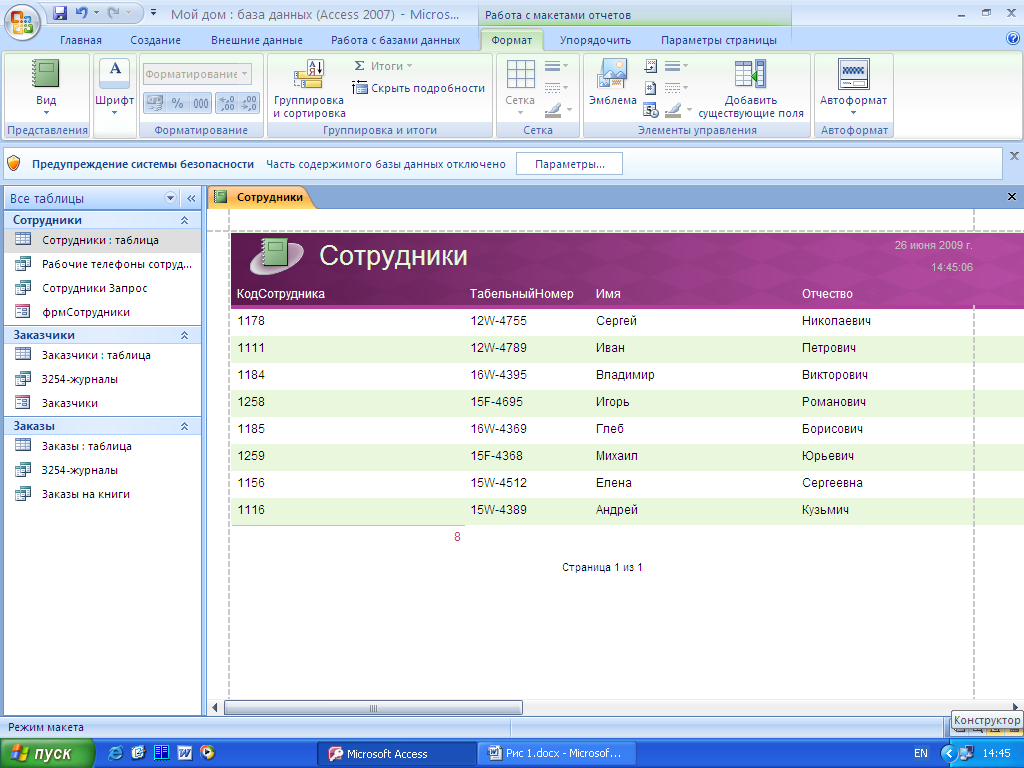This screenshot has height=768, width=1024.
Task: Open the Вид view button
Action: tap(46, 88)
